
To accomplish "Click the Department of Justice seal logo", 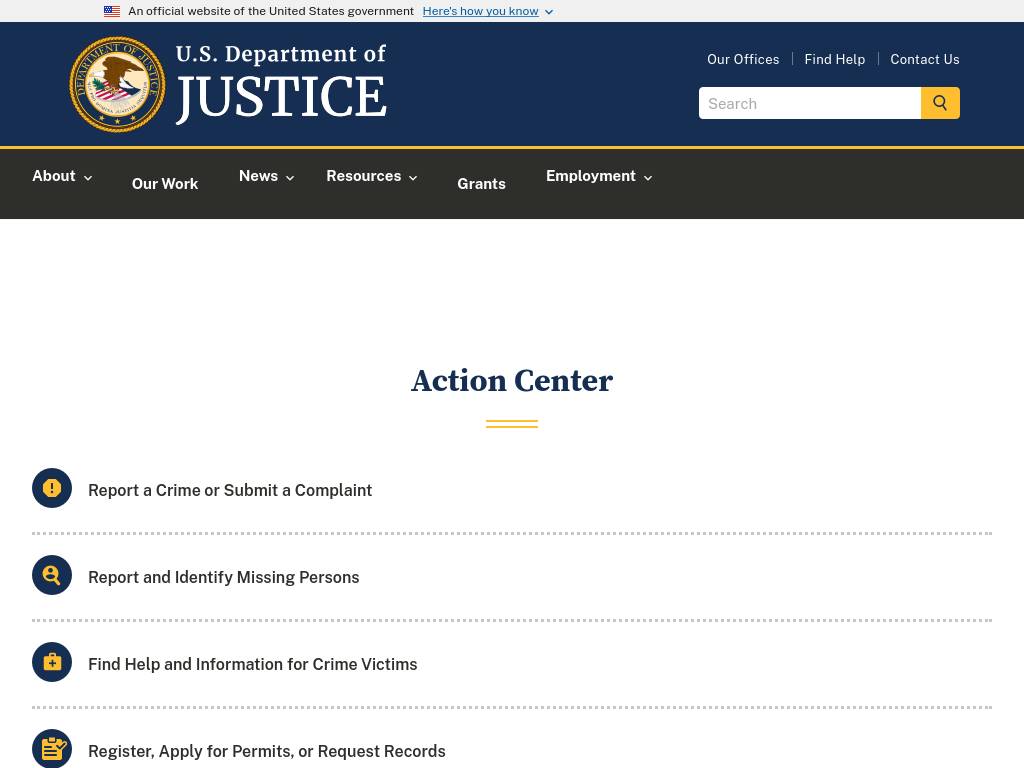I will (x=118, y=84).
